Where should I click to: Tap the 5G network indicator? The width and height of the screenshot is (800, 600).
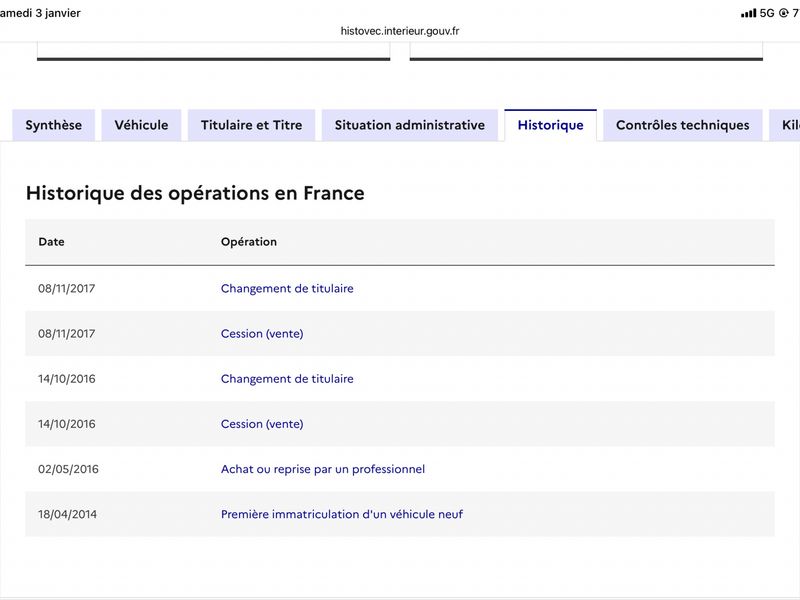[x=767, y=13]
